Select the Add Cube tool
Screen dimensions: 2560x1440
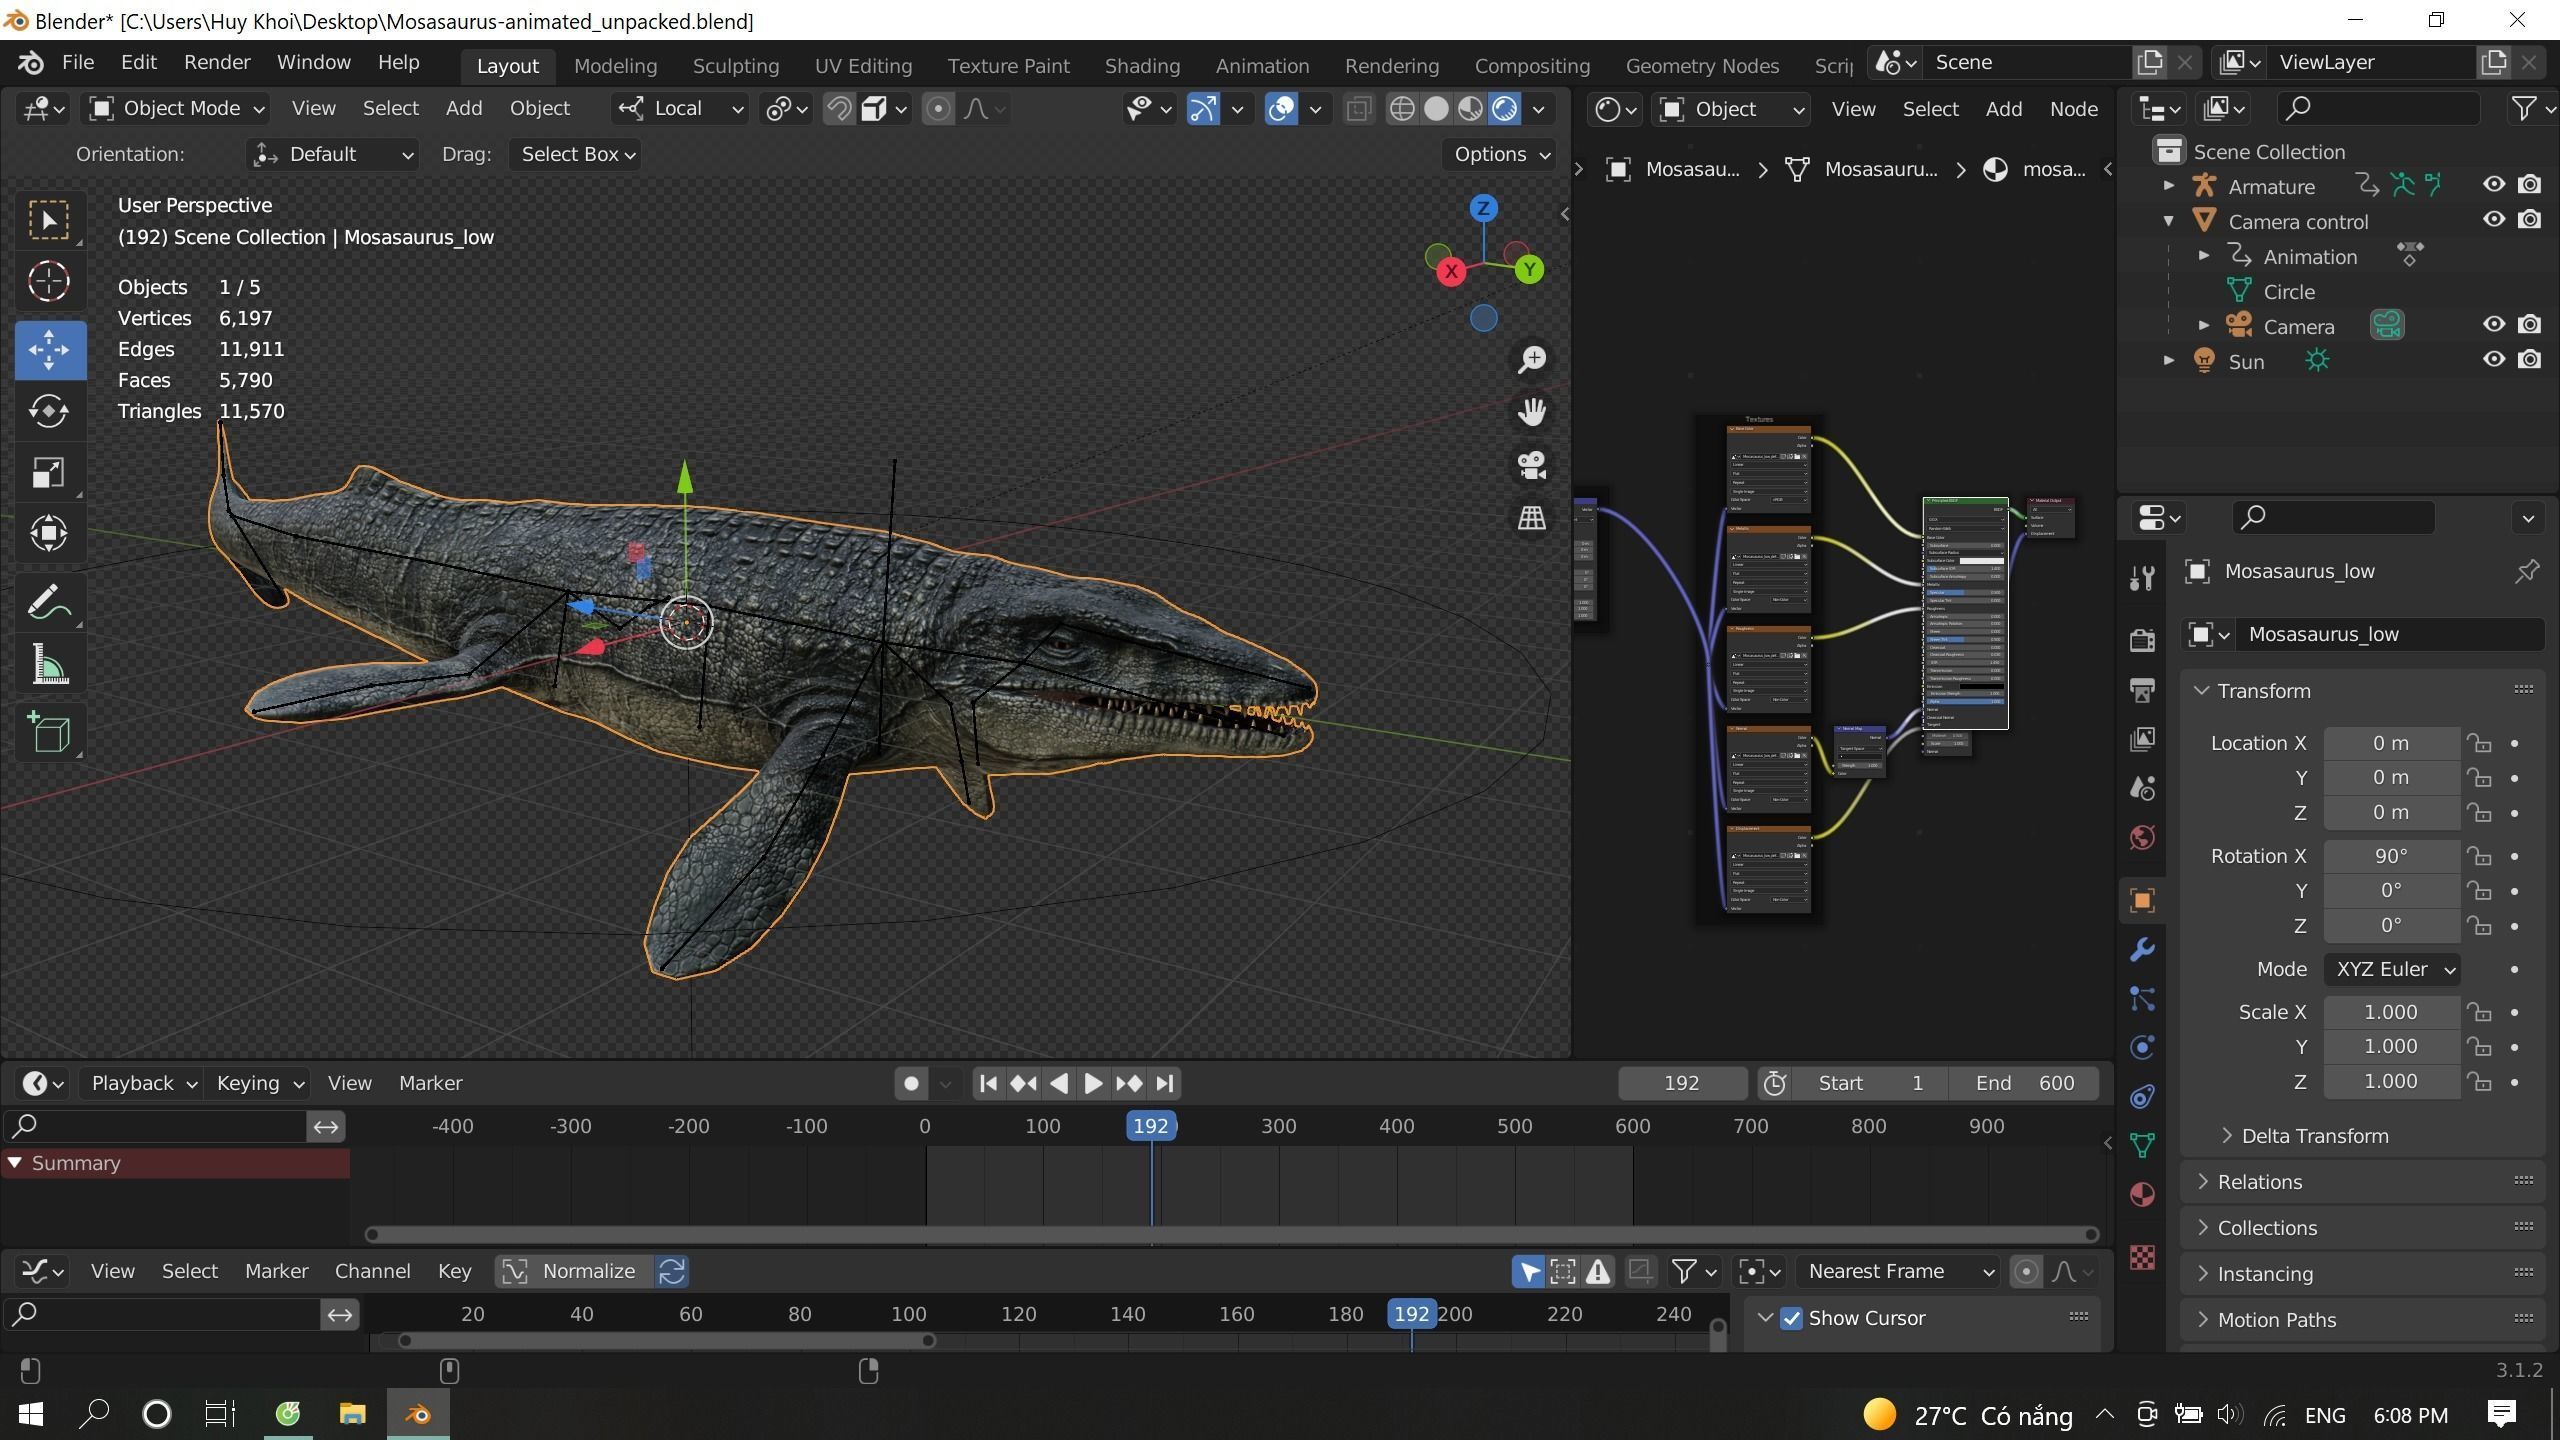click(48, 733)
